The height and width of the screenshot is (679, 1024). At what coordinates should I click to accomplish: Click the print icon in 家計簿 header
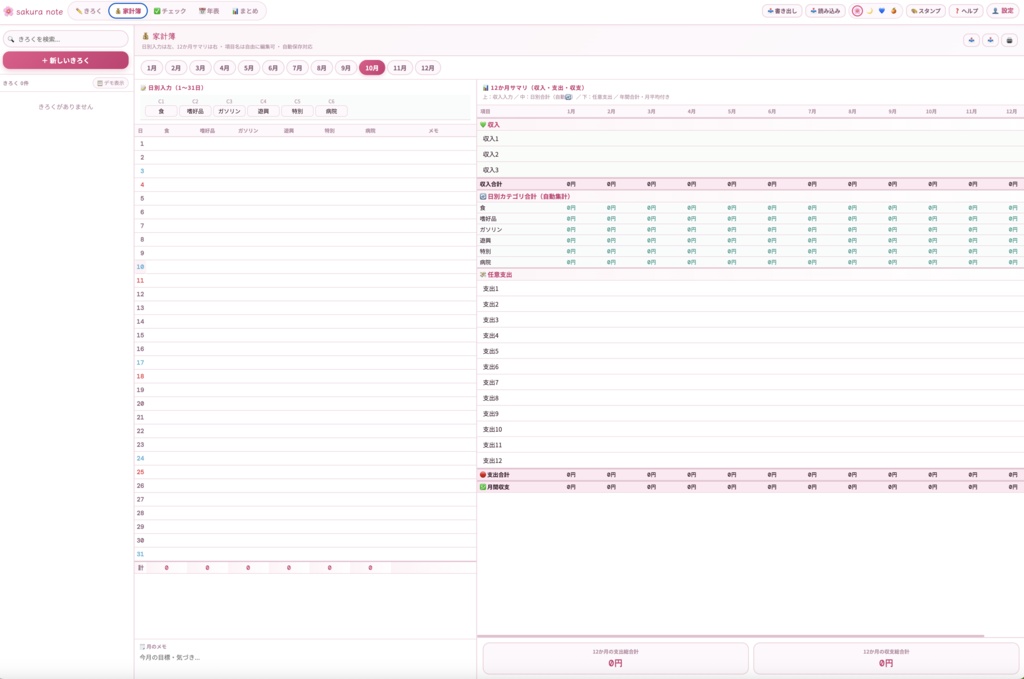click(x=1009, y=40)
